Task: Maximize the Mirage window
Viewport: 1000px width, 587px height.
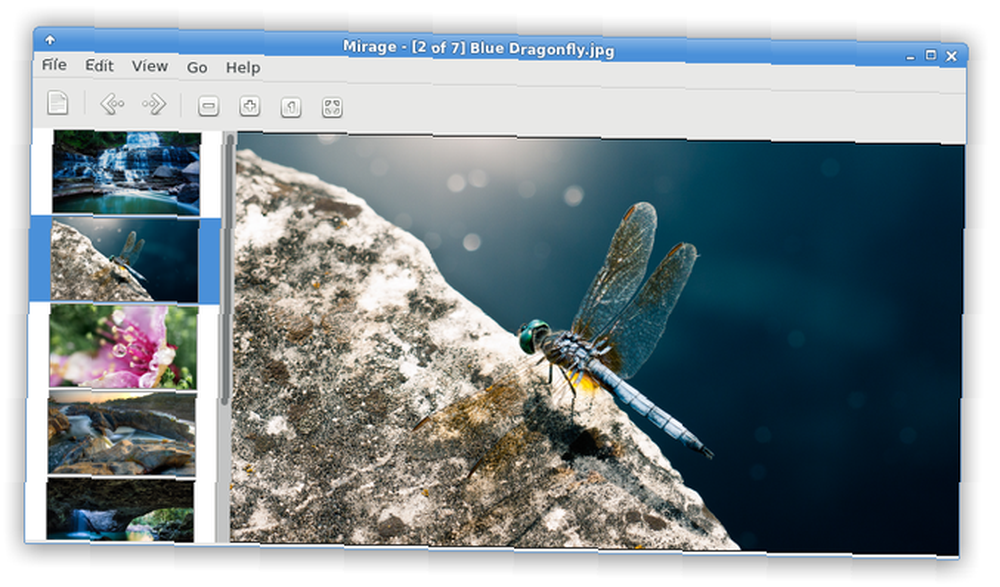Action: click(x=931, y=56)
